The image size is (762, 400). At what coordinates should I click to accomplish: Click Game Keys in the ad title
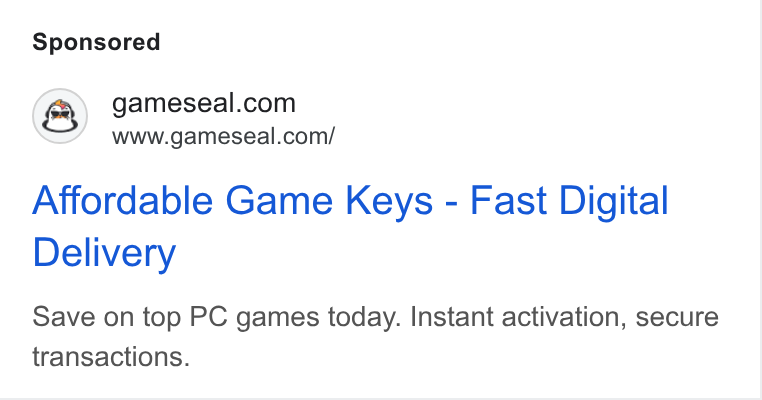point(329,200)
